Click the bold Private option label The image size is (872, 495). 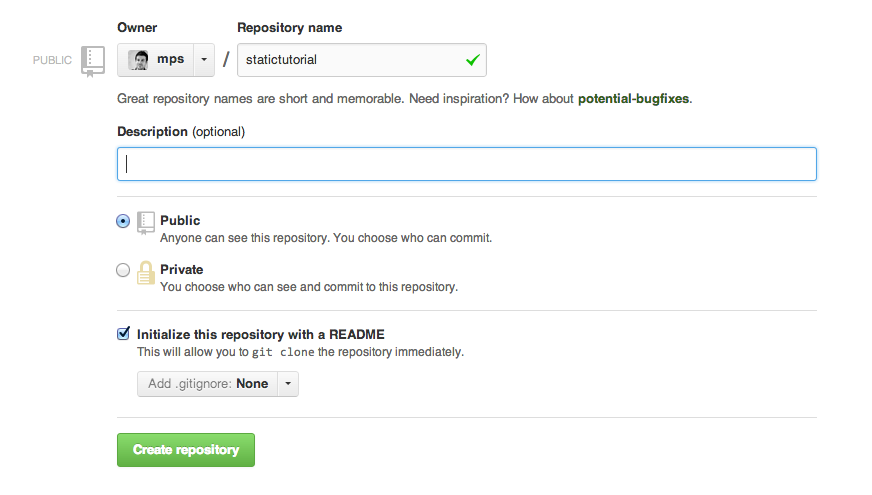[x=181, y=270]
